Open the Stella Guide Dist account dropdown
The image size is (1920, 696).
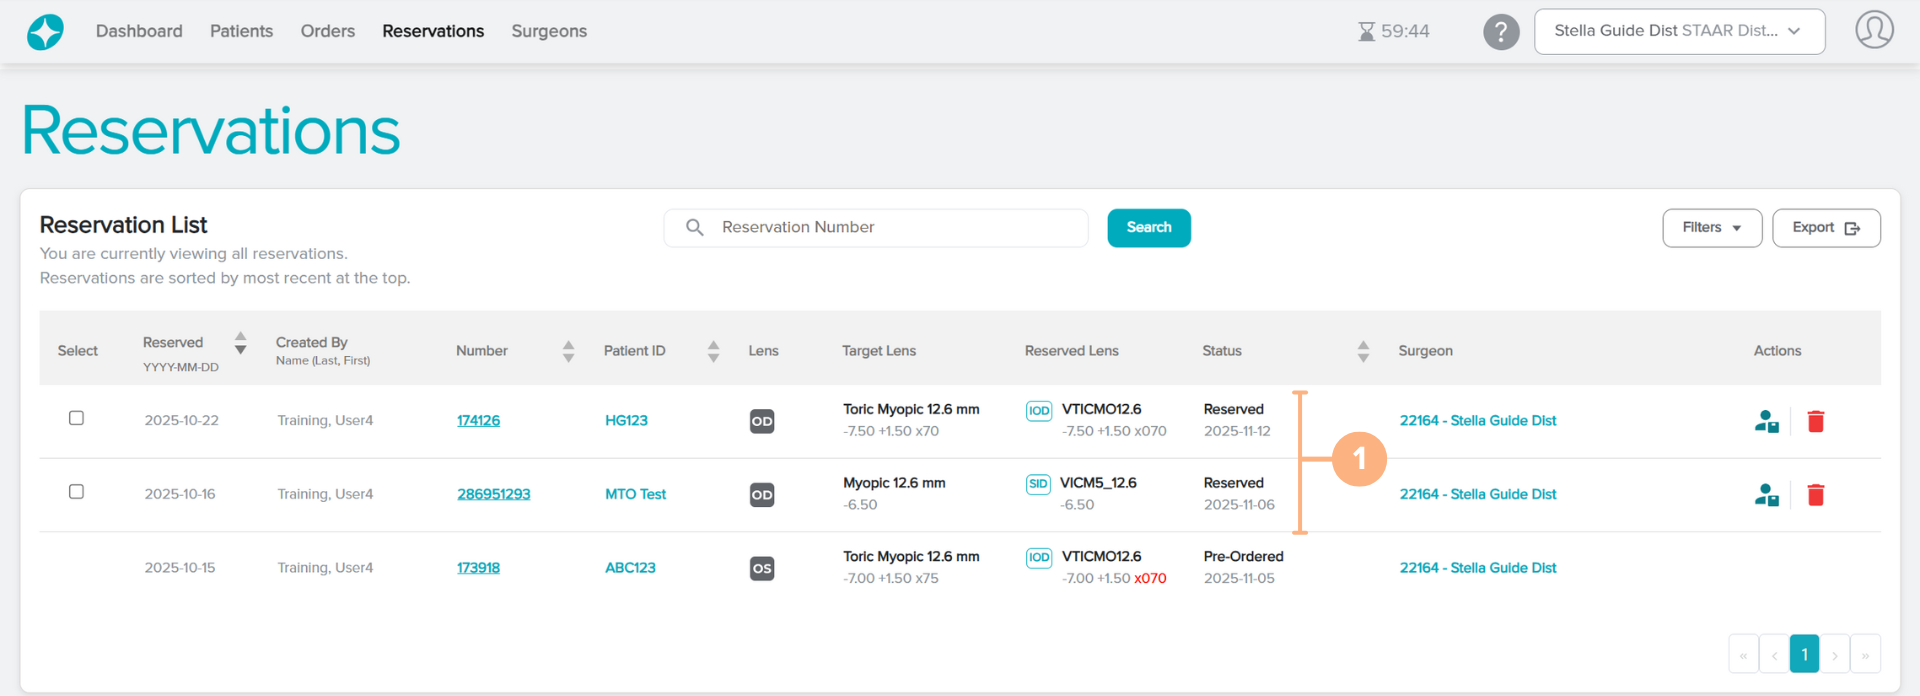[1678, 31]
